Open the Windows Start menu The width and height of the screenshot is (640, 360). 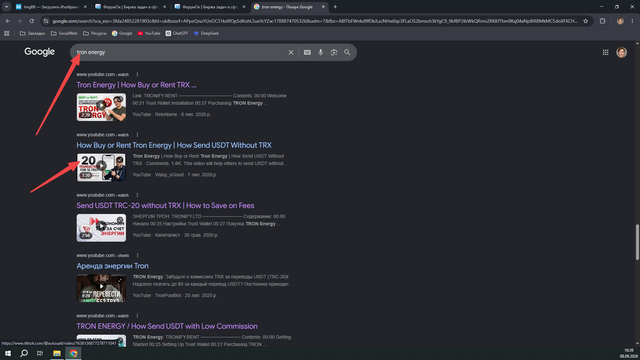click(x=8, y=353)
